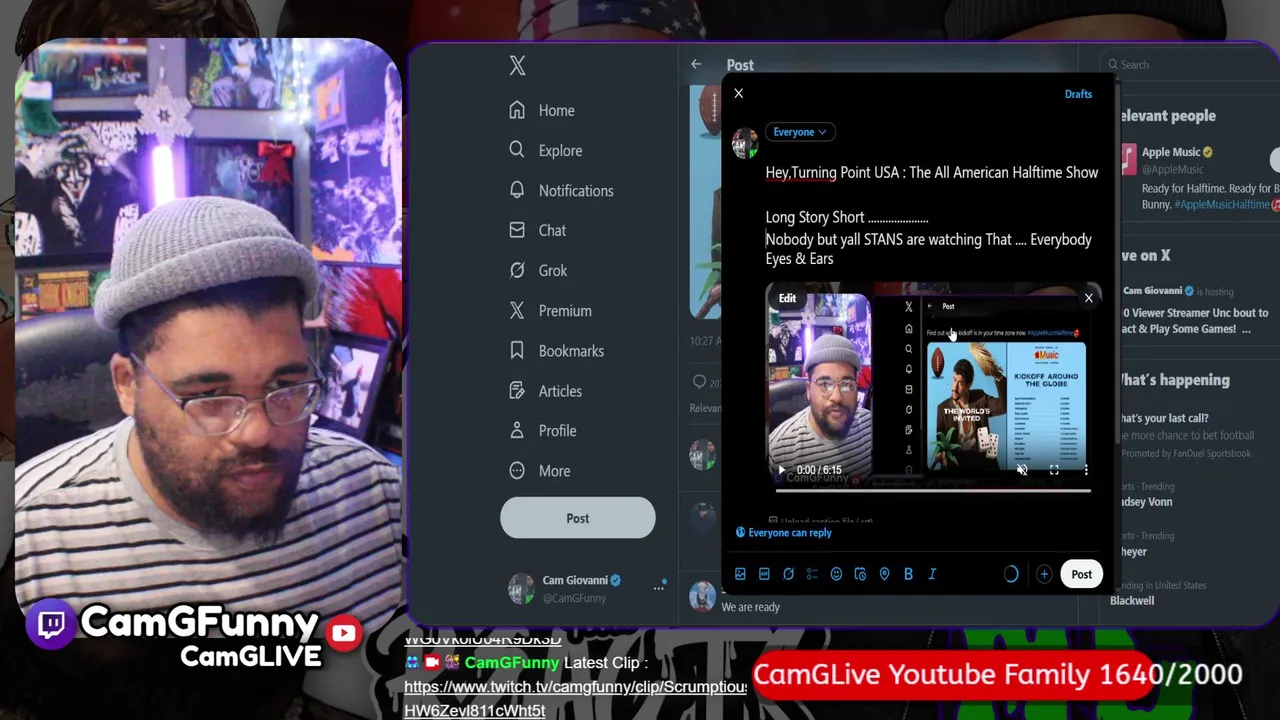Image resolution: width=1280 pixels, height=720 pixels.
Task: Open Articles in the sidebar
Action: point(544,391)
